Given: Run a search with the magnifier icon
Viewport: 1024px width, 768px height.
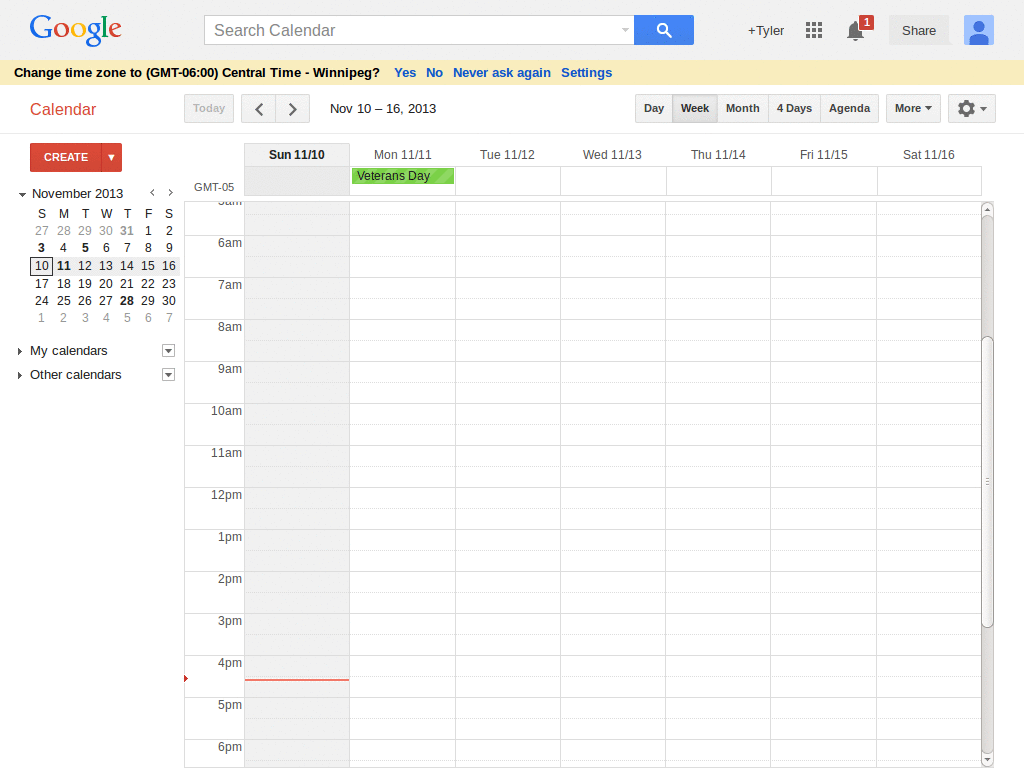Looking at the screenshot, I should point(663,30).
